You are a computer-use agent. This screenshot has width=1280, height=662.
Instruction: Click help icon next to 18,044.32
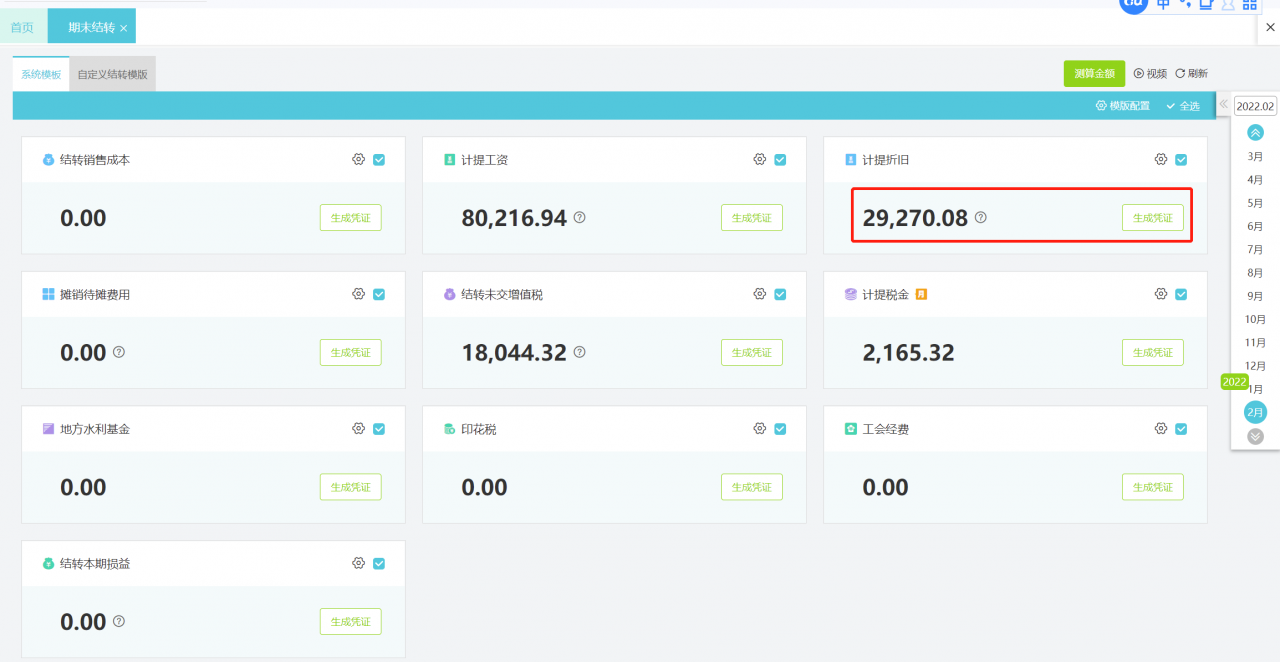point(580,353)
